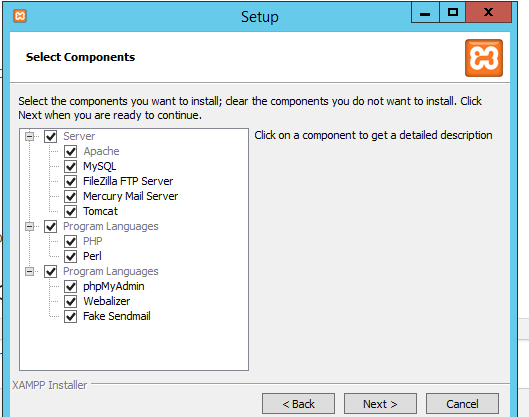The height and width of the screenshot is (417, 529).
Task: Select the Fake Sendmail tree item
Action: 117,316
